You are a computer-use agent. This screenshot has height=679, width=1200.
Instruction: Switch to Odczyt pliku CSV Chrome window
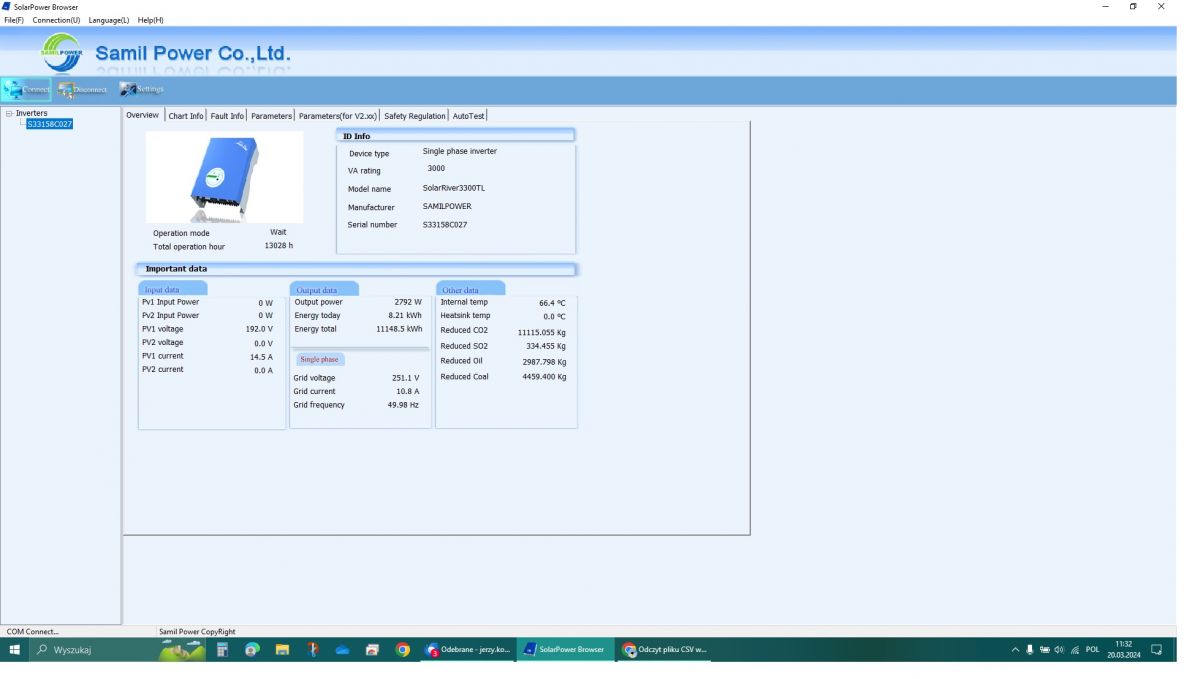(665, 650)
